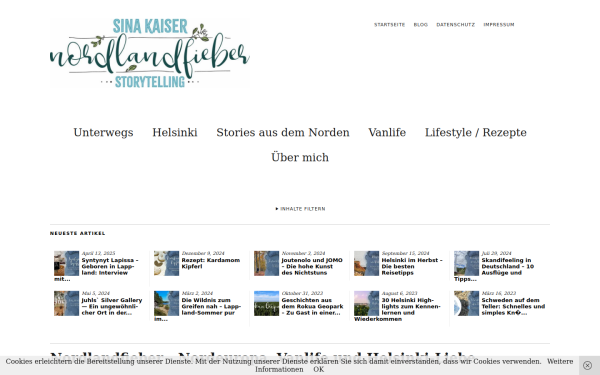Go to the Blog page
This screenshot has height=375, width=600.
[421, 24]
